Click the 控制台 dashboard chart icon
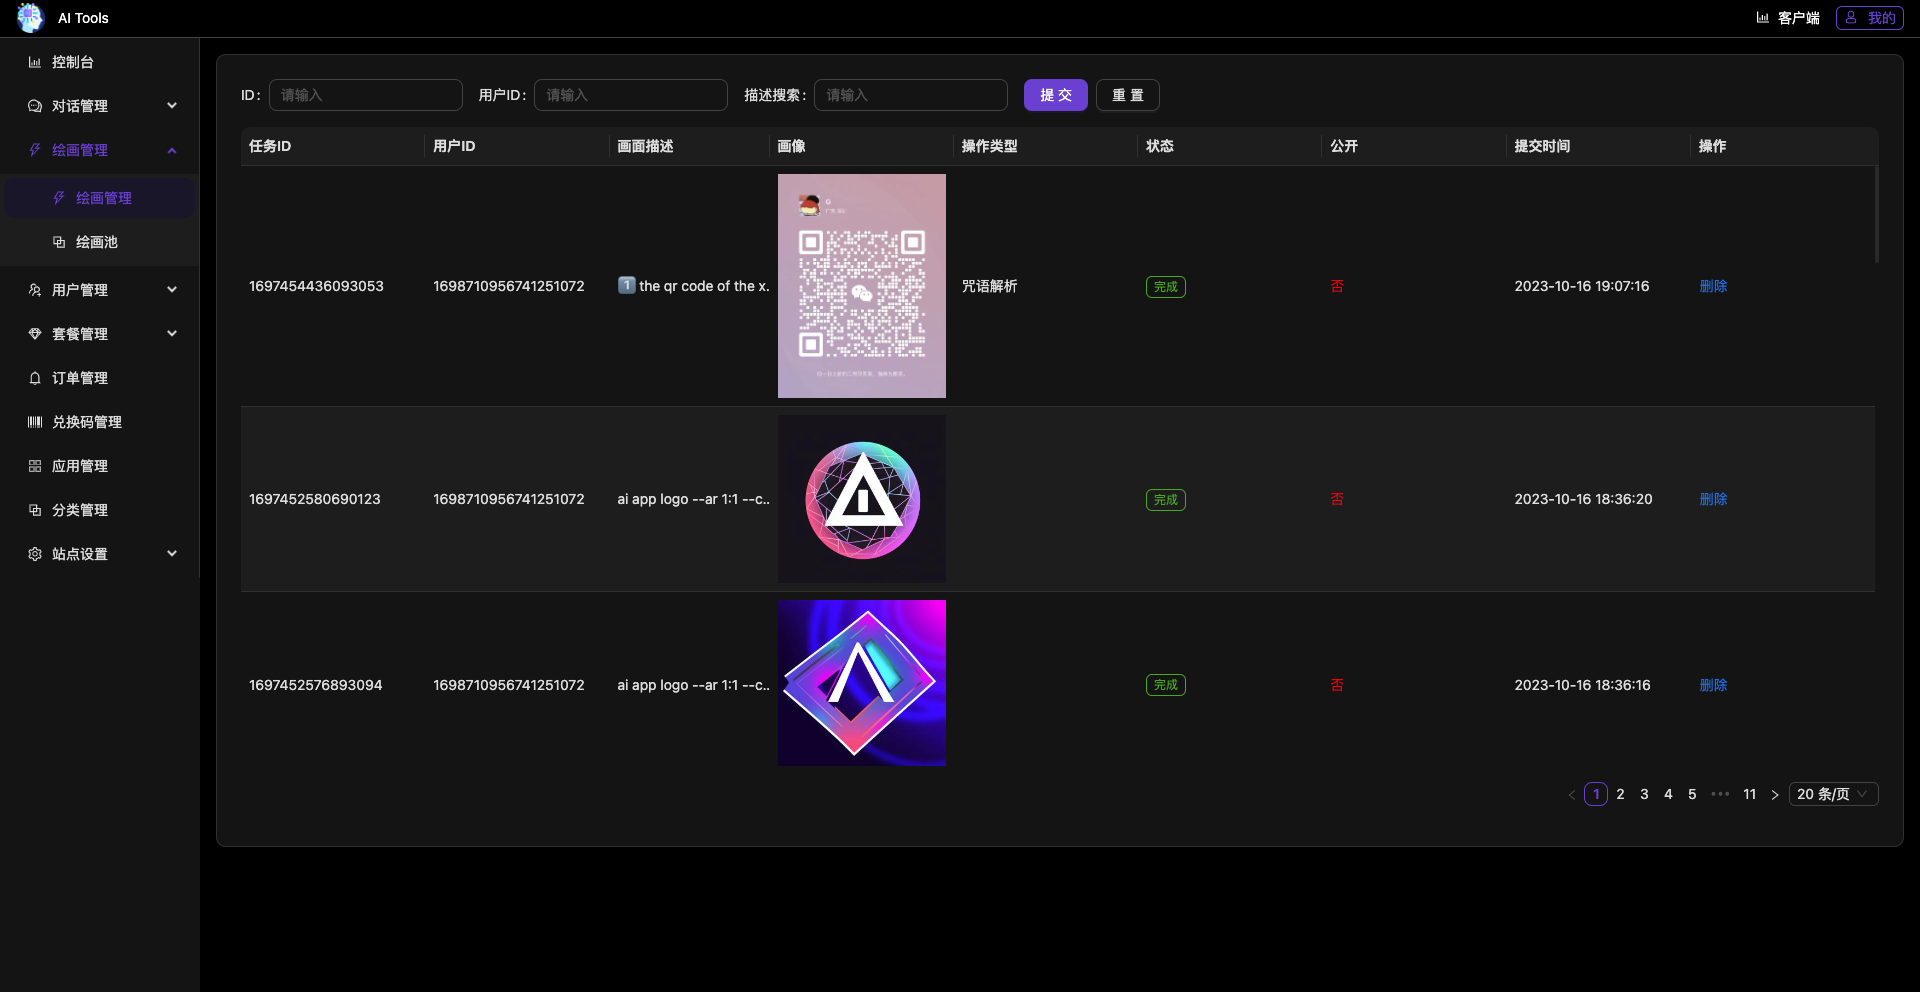The image size is (1920, 992). pyautogui.click(x=35, y=62)
